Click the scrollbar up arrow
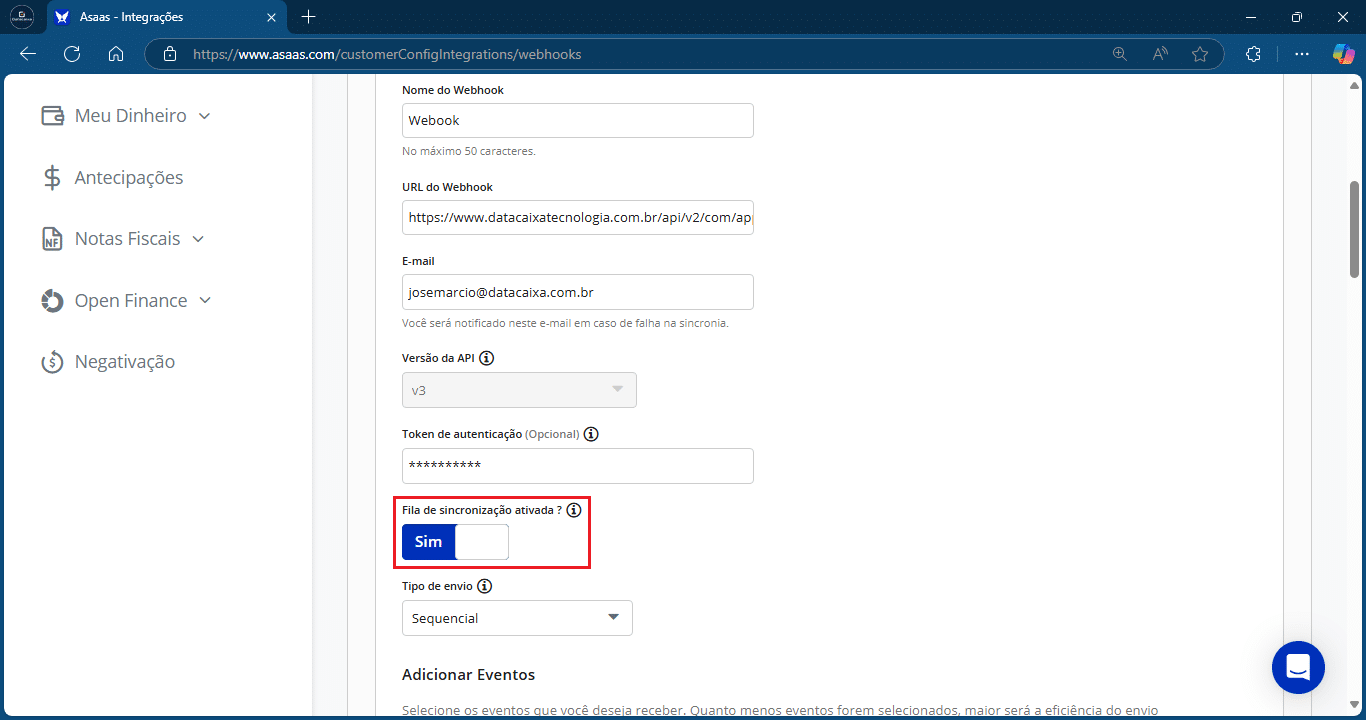Viewport: 1366px width, 720px height. 1355,86
